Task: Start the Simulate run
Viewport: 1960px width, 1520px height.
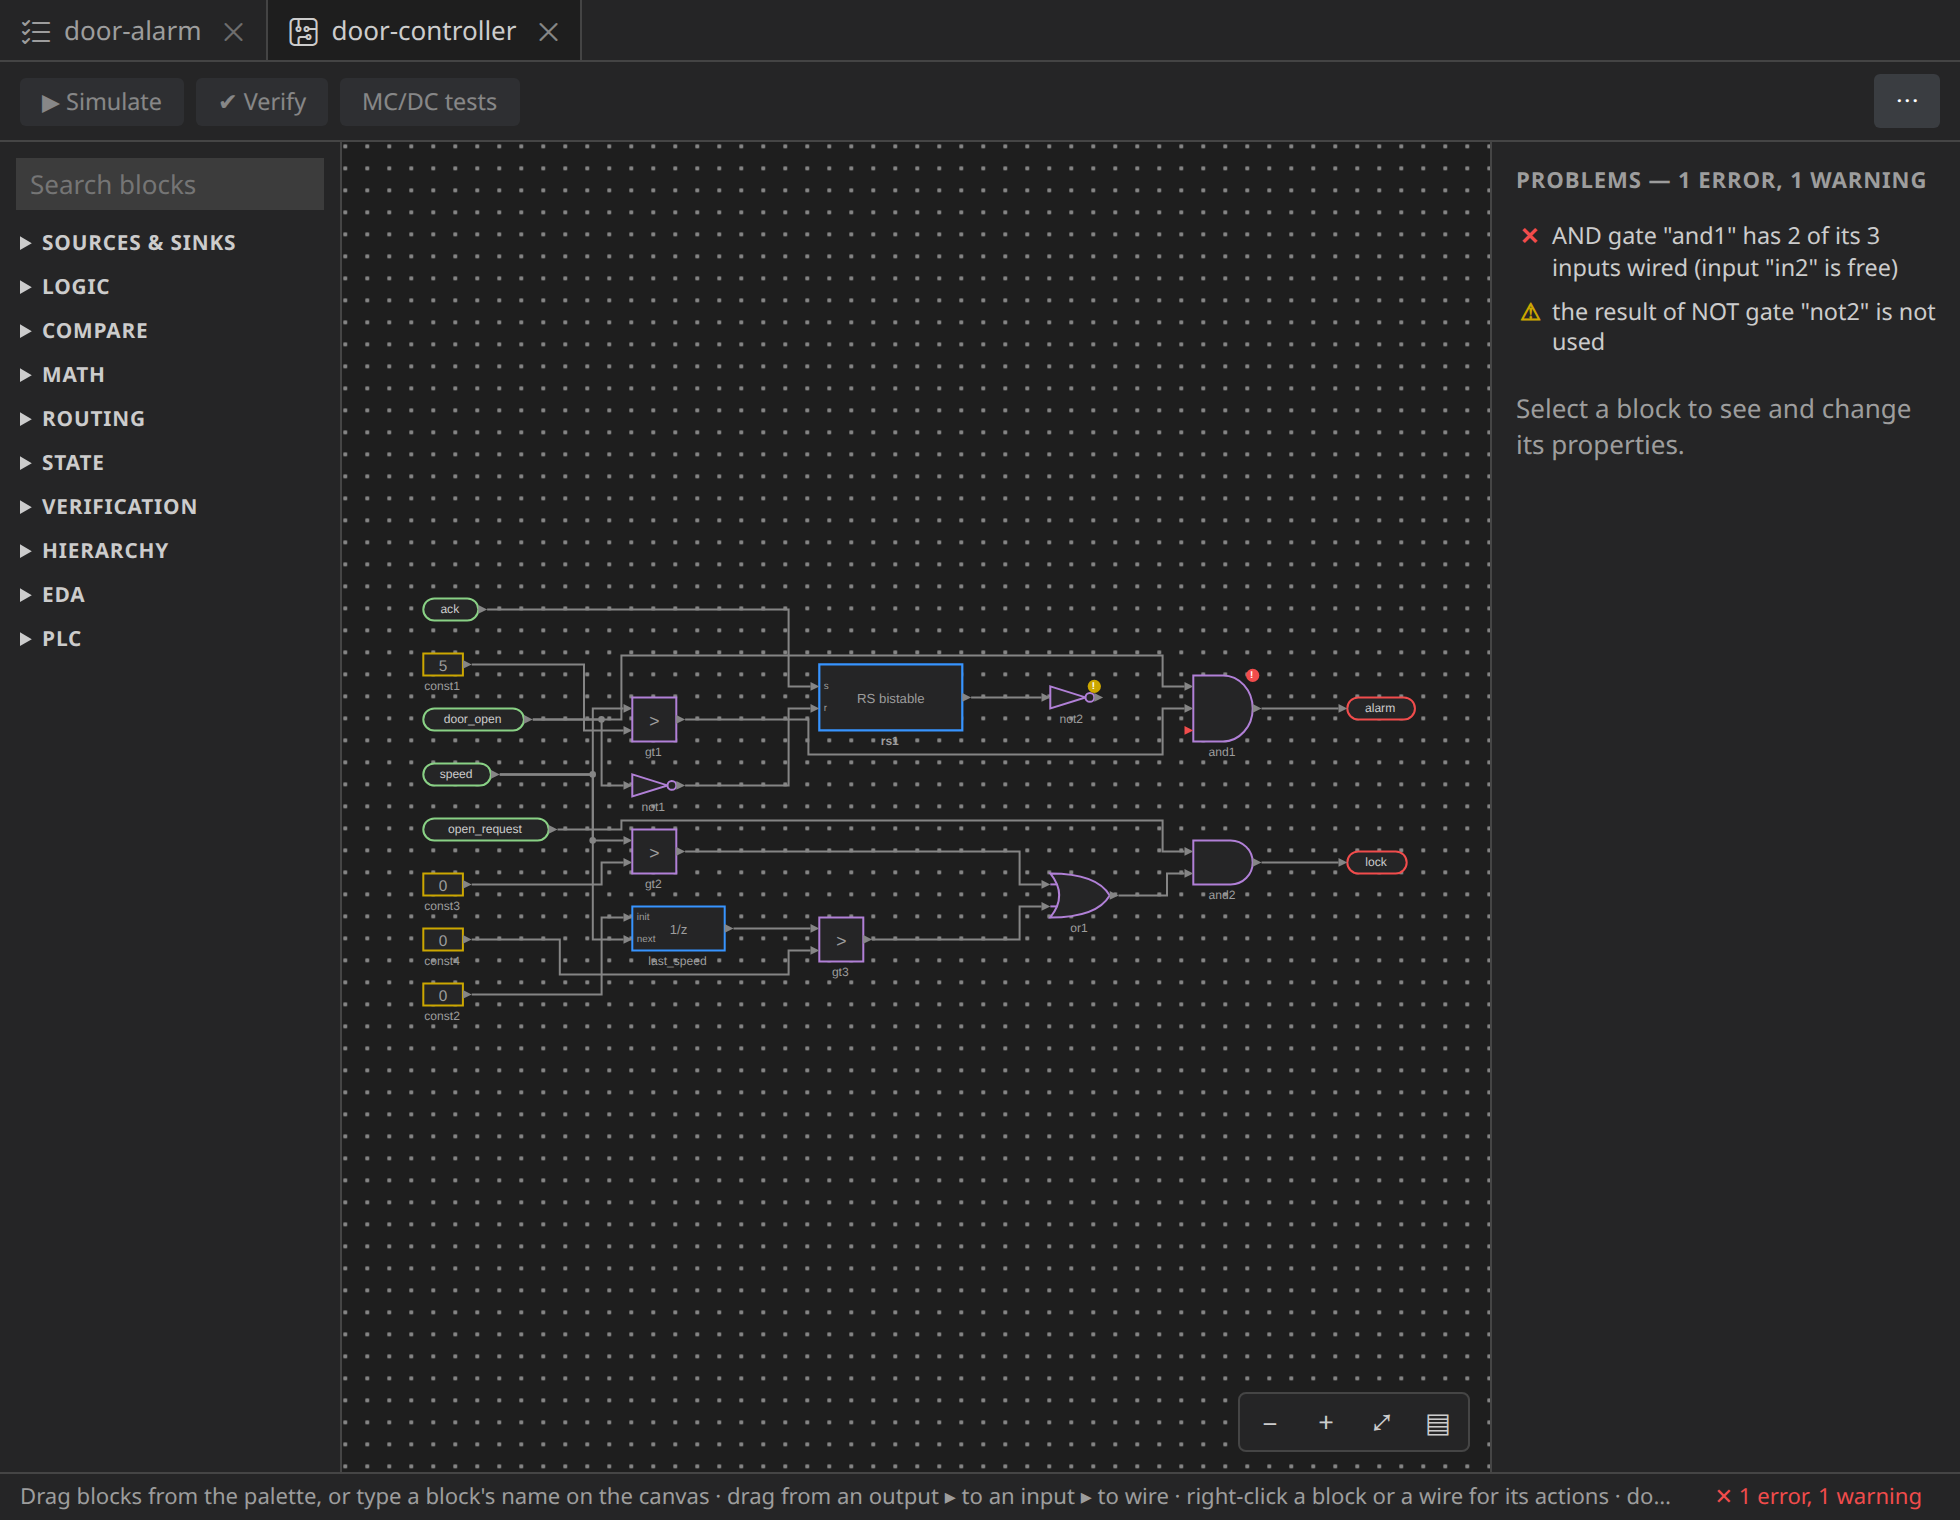Action: coord(102,102)
